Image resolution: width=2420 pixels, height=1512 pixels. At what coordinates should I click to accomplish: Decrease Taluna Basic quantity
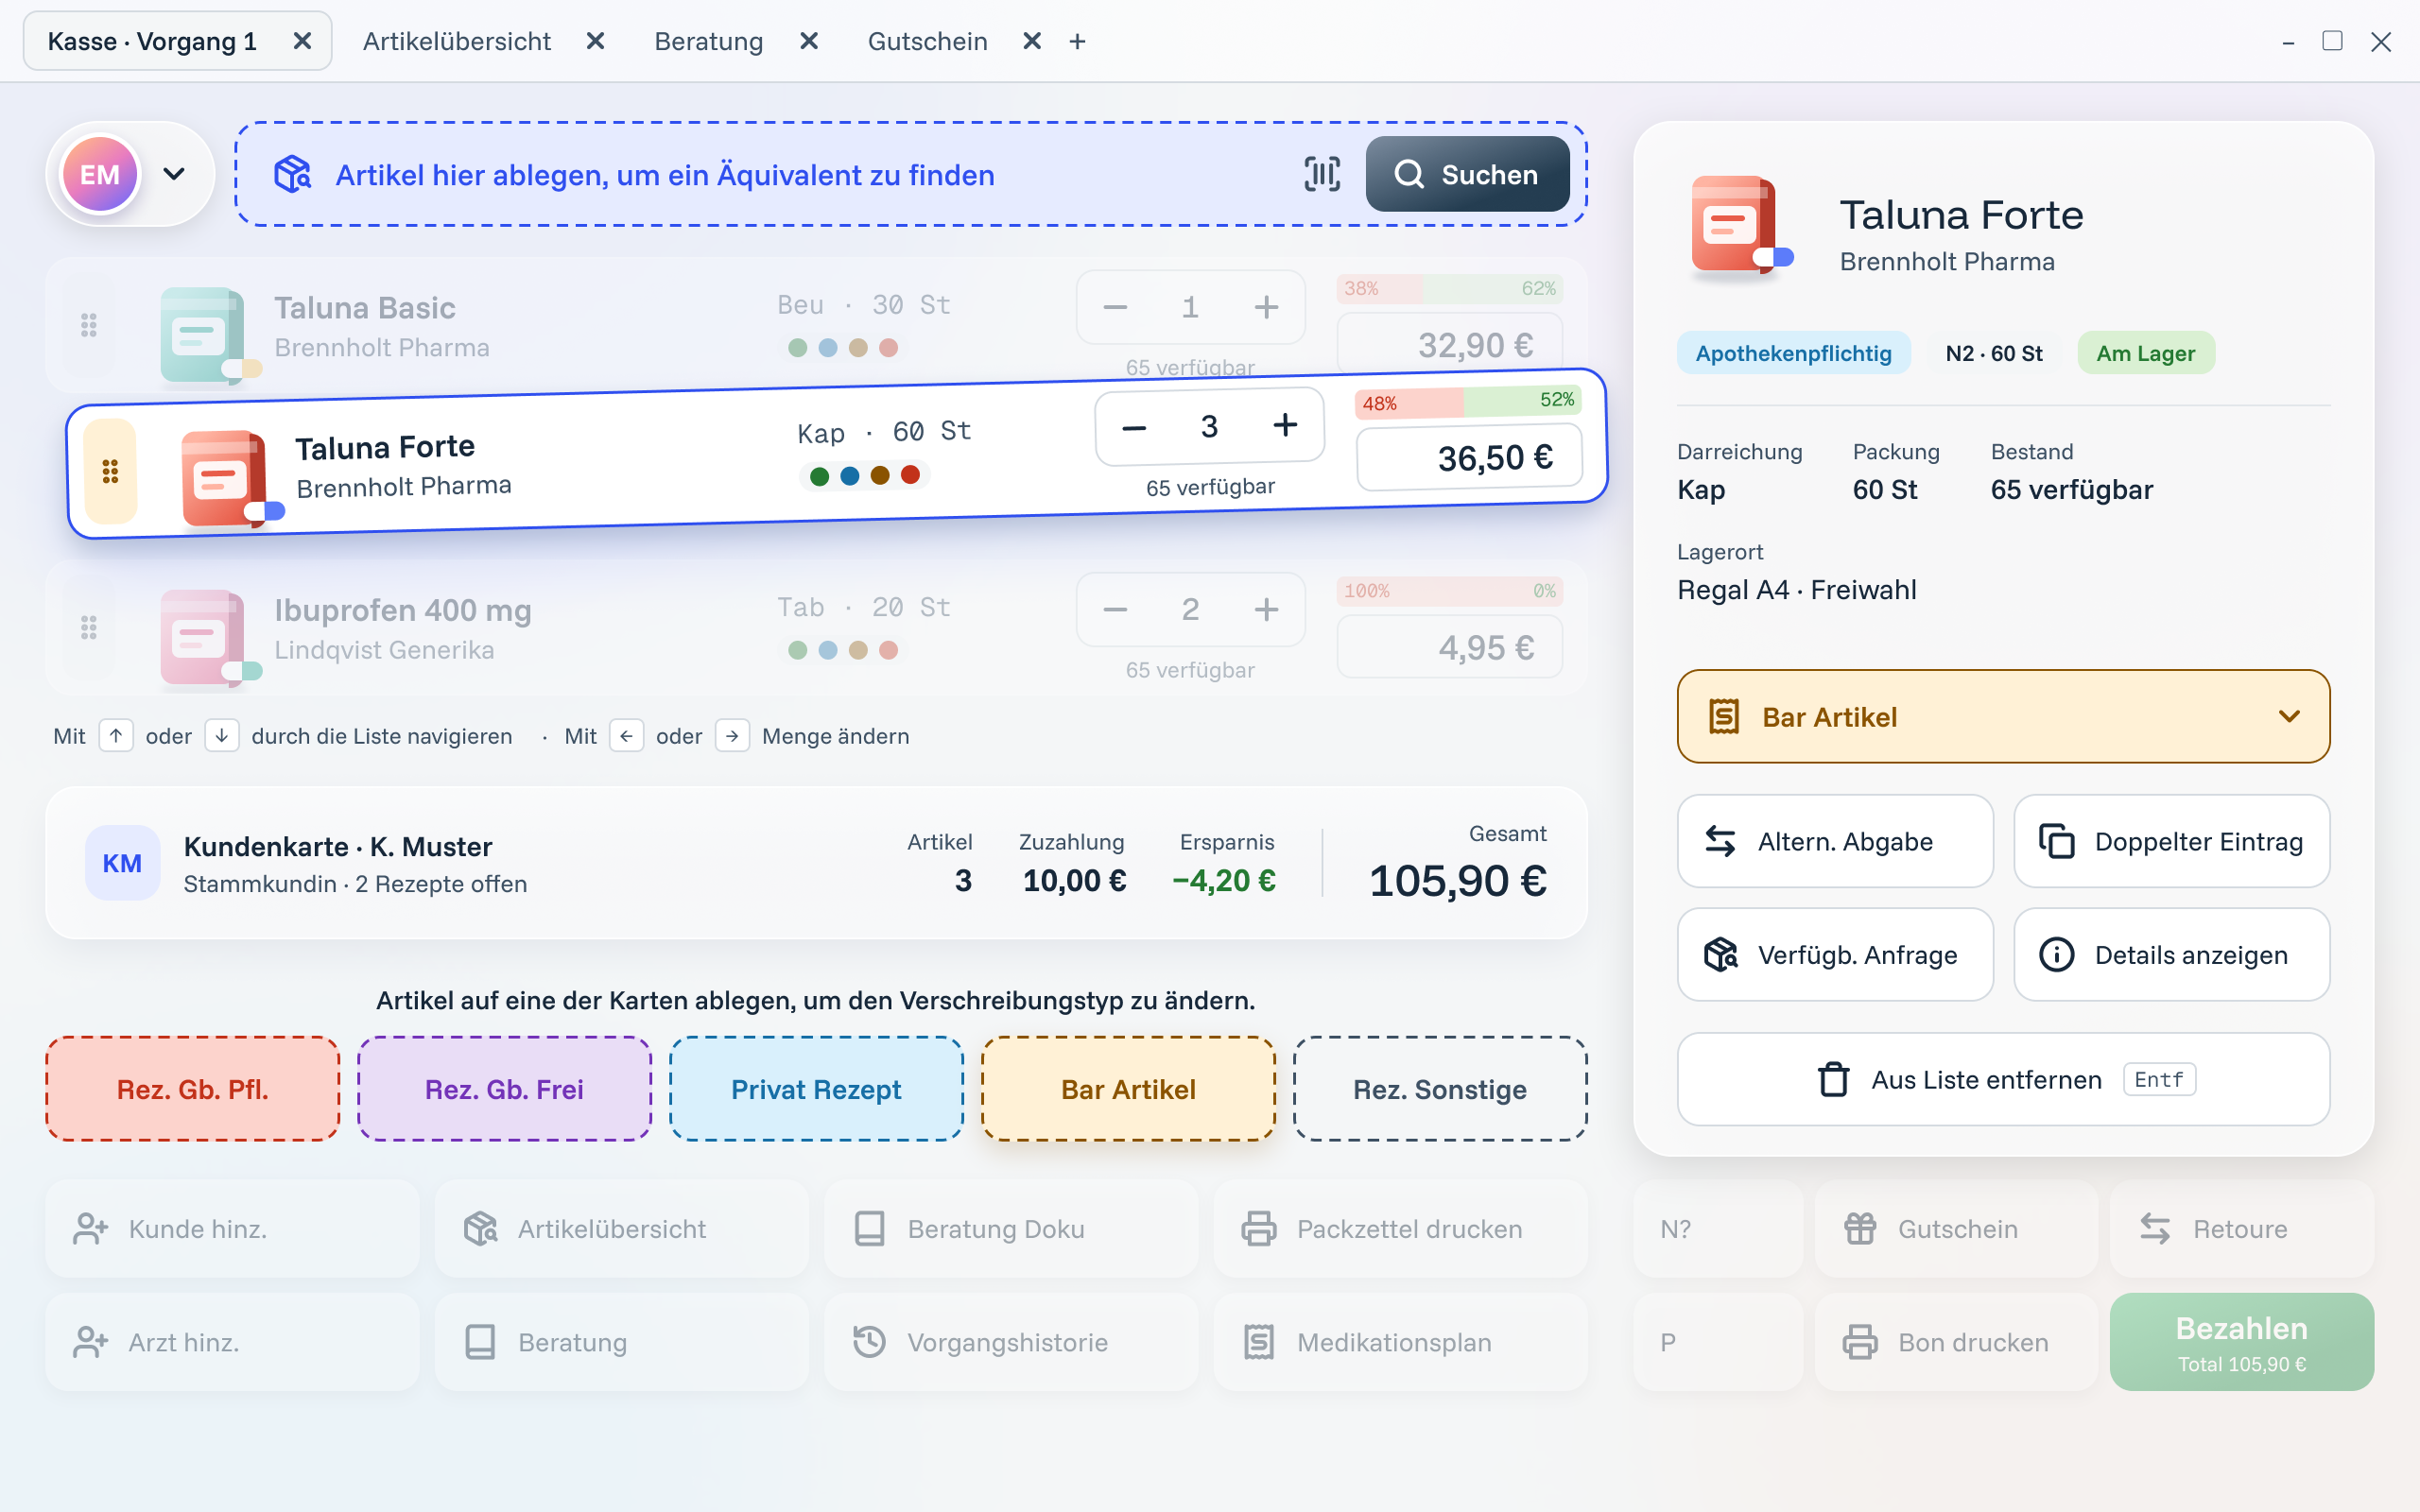(x=1115, y=307)
